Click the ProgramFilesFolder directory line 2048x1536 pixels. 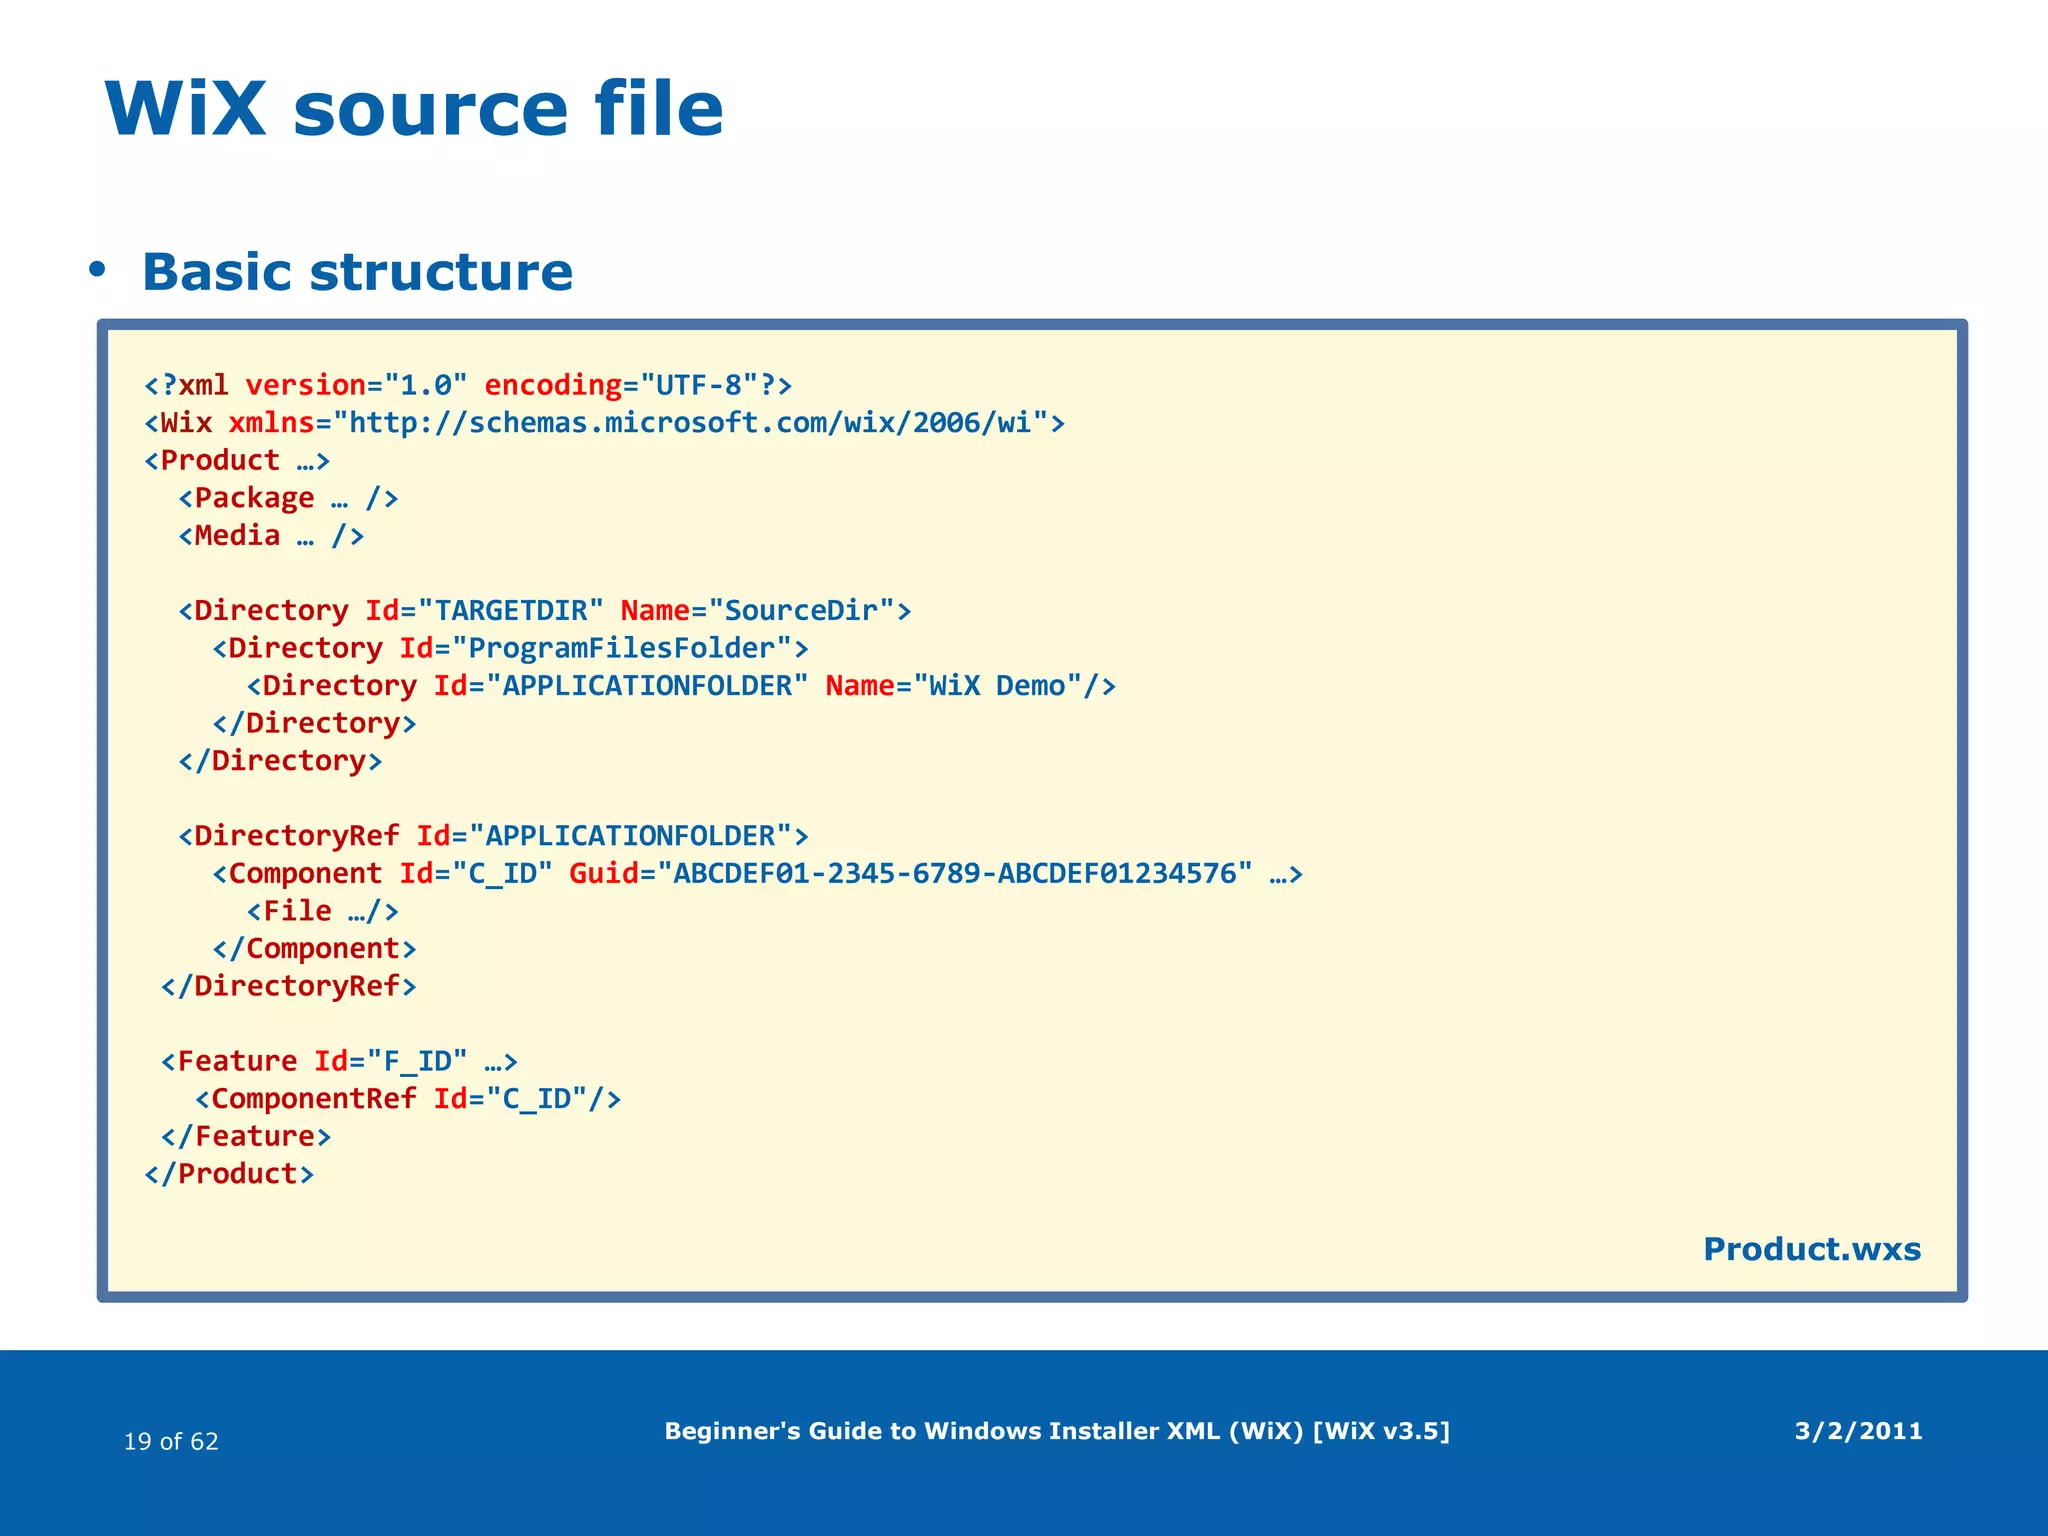point(510,648)
